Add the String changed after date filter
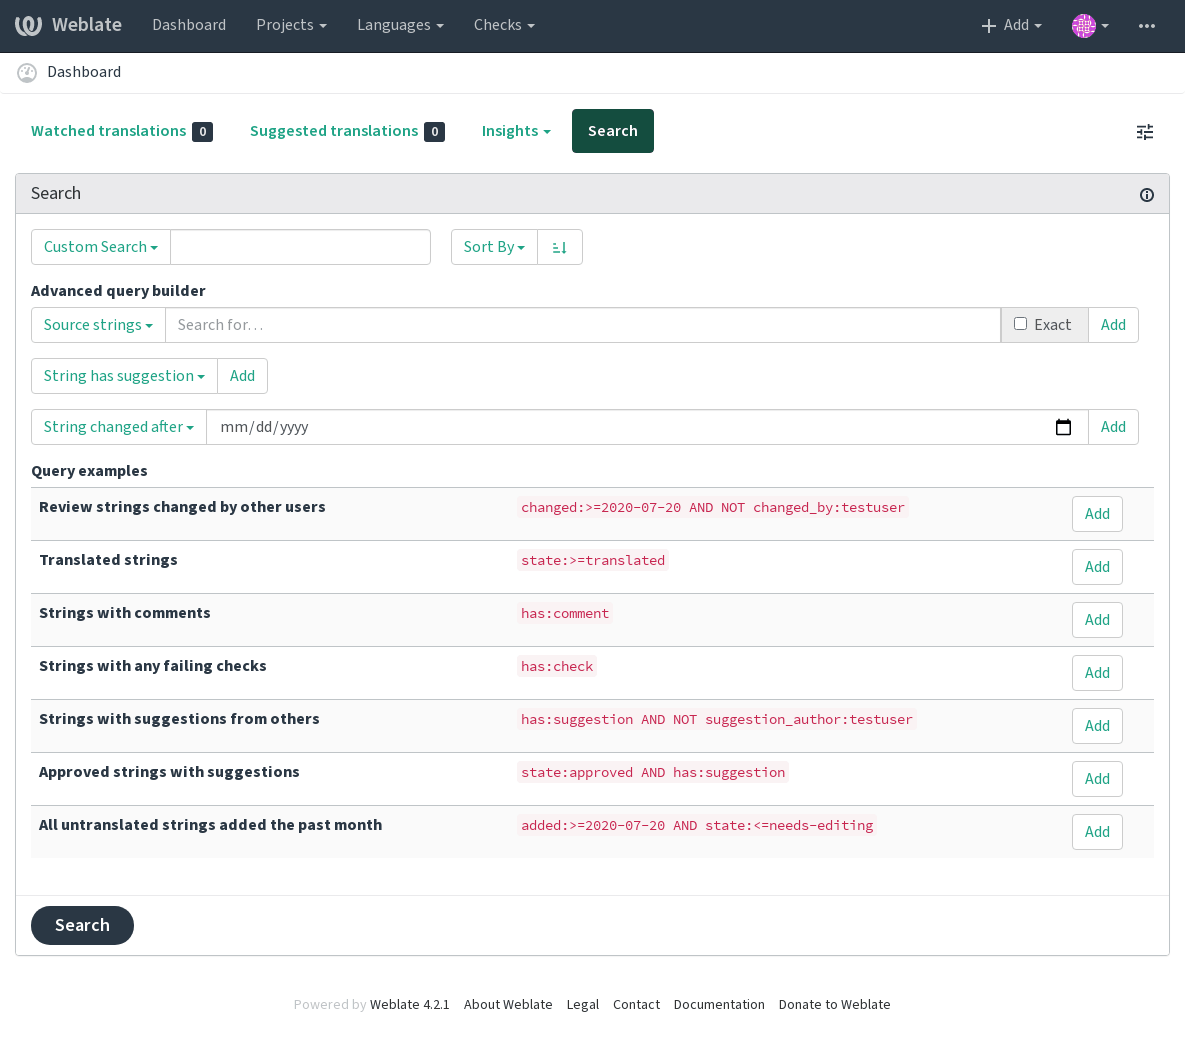1185x1038 pixels. [1112, 427]
